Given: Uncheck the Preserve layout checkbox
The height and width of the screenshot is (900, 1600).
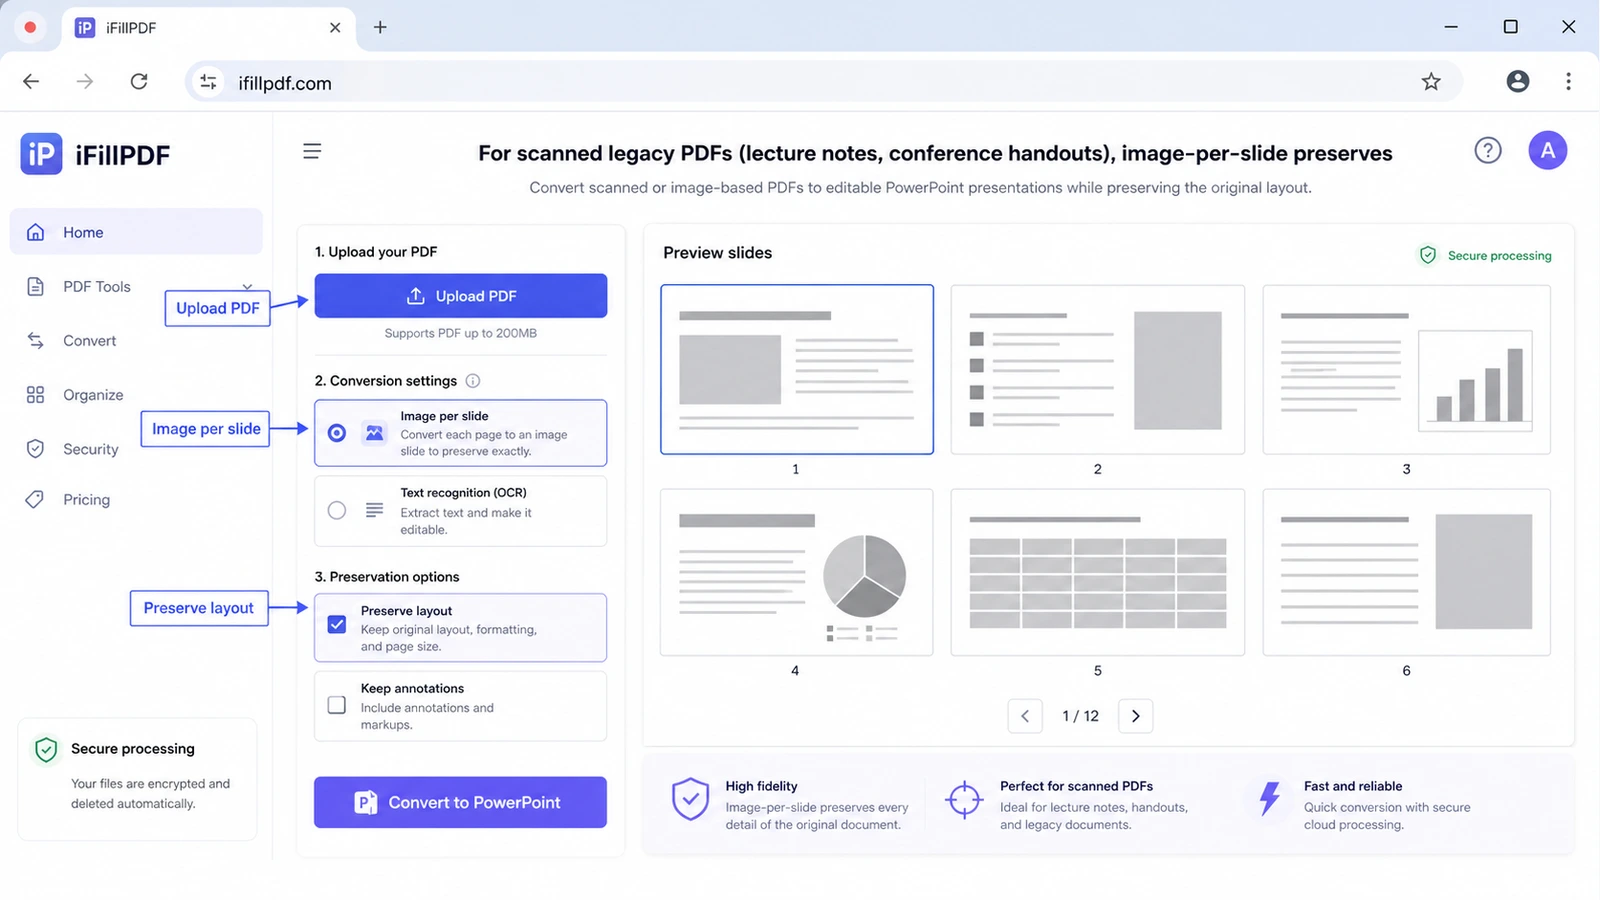Looking at the screenshot, I should click(x=337, y=624).
